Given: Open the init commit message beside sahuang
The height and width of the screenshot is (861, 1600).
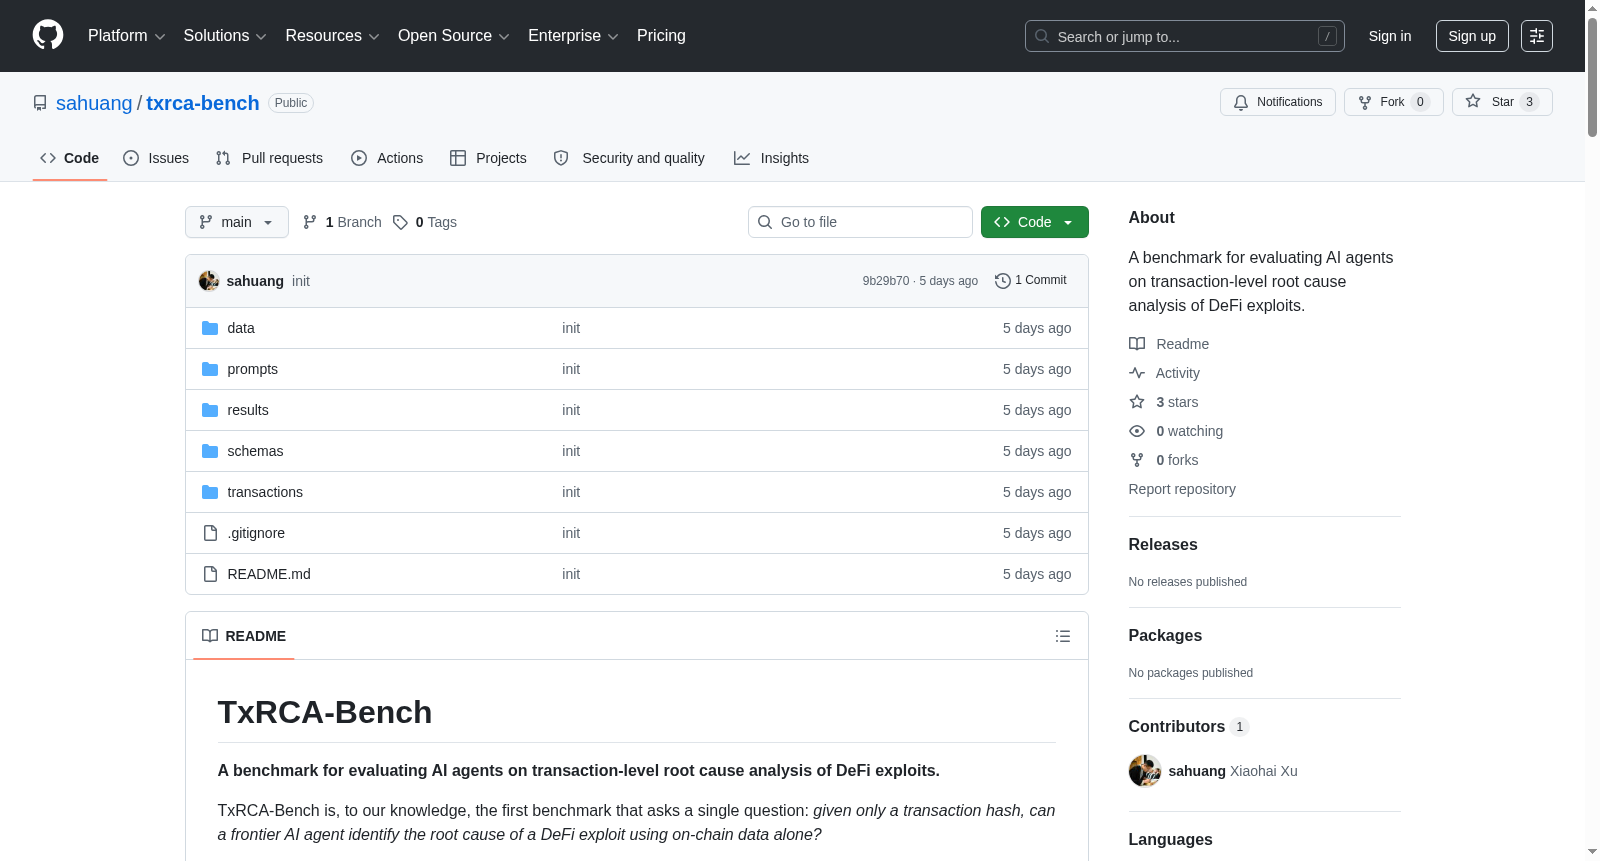Looking at the screenshot, I should 301,281.
